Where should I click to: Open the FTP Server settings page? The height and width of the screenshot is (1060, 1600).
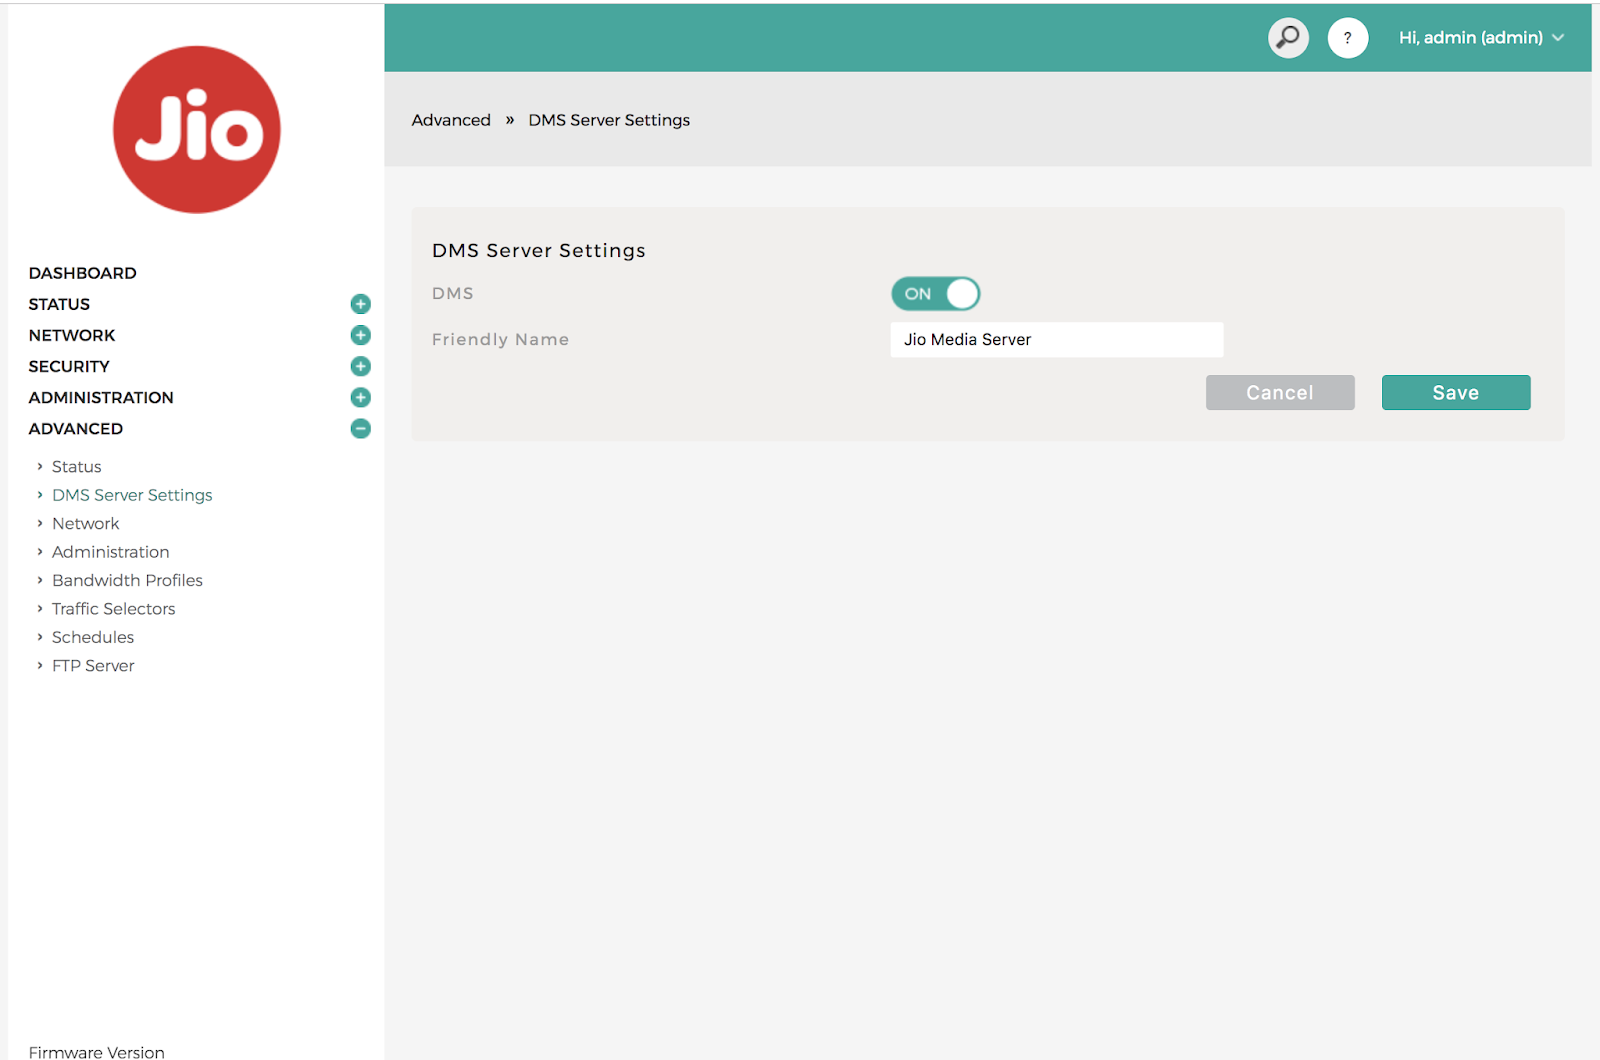[x=93, y=665]
